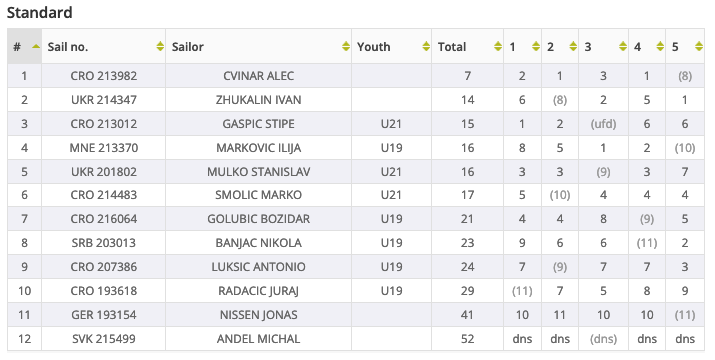Click sailor name CVINAR ALEC
This screenshot has height=360, width=715.
(x=259, y=76)
